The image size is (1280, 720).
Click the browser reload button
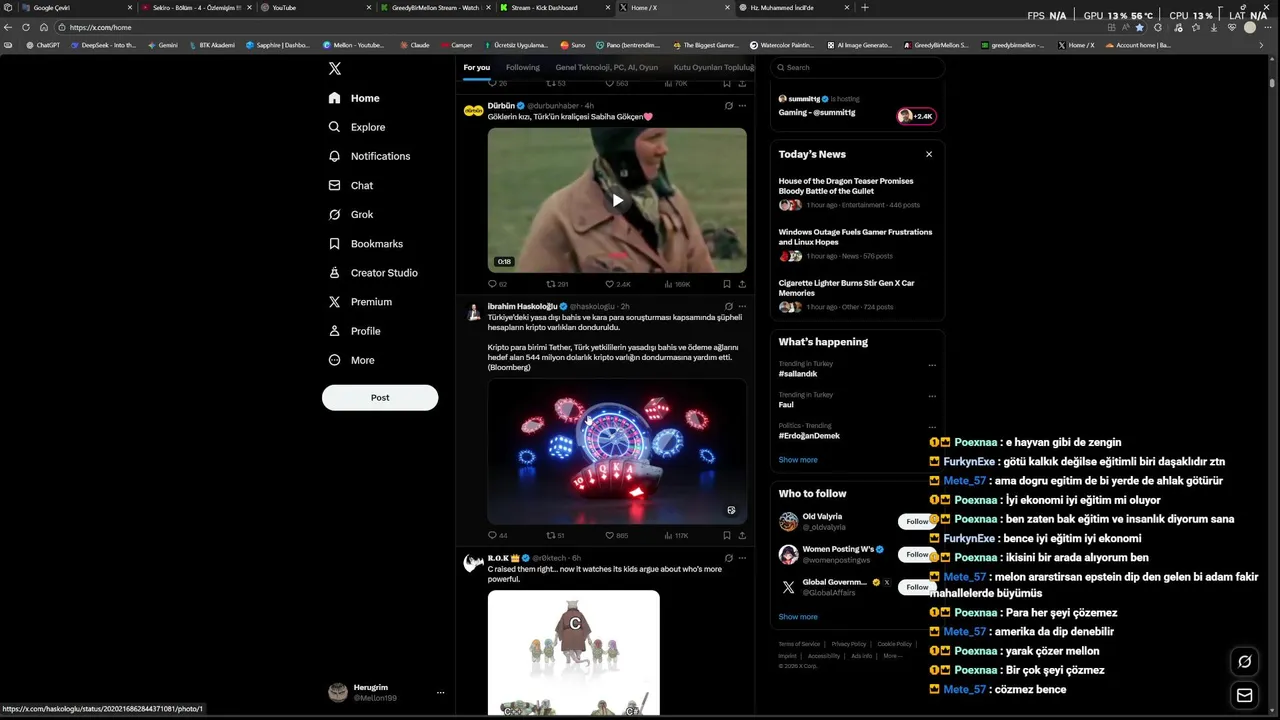26,27
